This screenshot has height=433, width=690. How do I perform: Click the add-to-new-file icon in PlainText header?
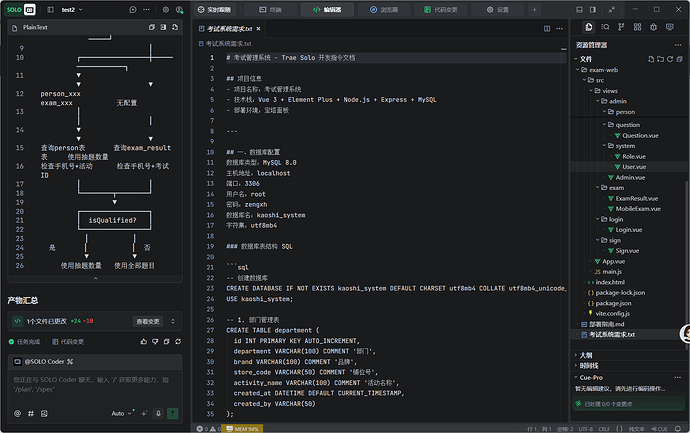click(x=175, y=27)
